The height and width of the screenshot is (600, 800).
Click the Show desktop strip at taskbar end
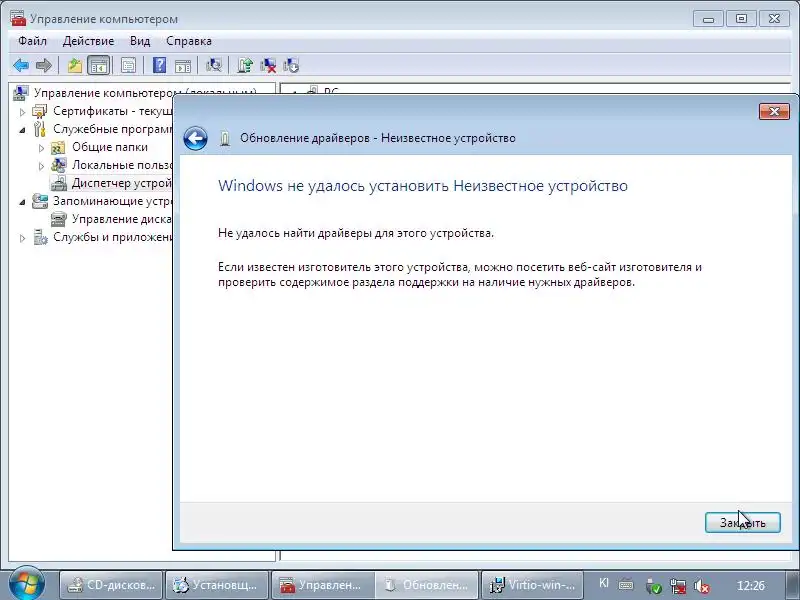pyautogui.click(x=794, y=585)
